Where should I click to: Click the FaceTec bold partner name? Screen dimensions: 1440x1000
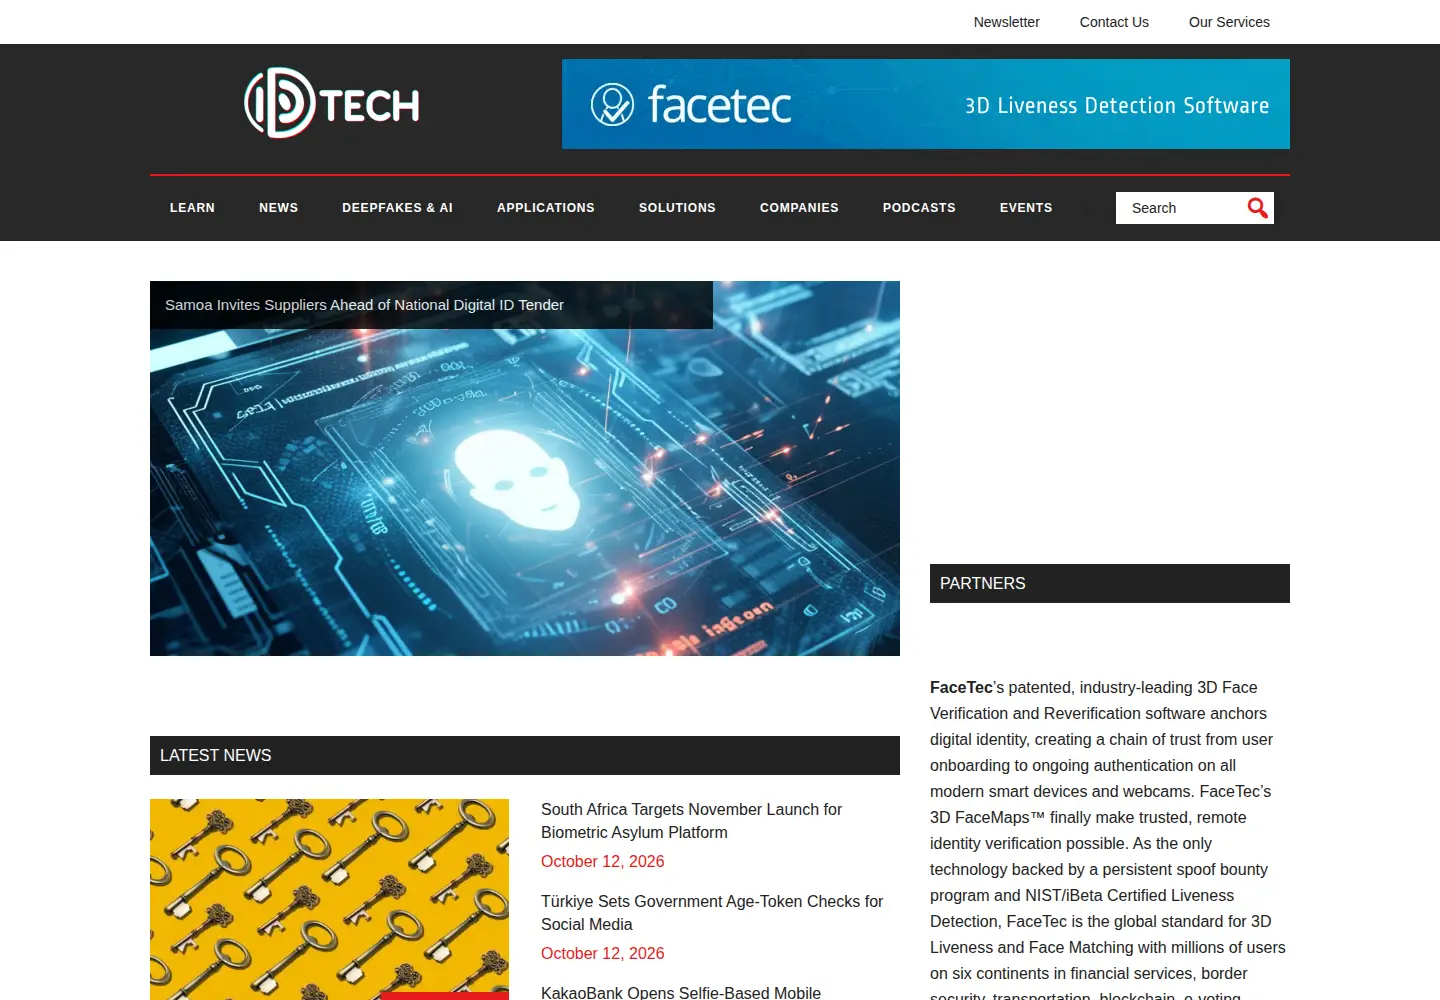point(961,687)
